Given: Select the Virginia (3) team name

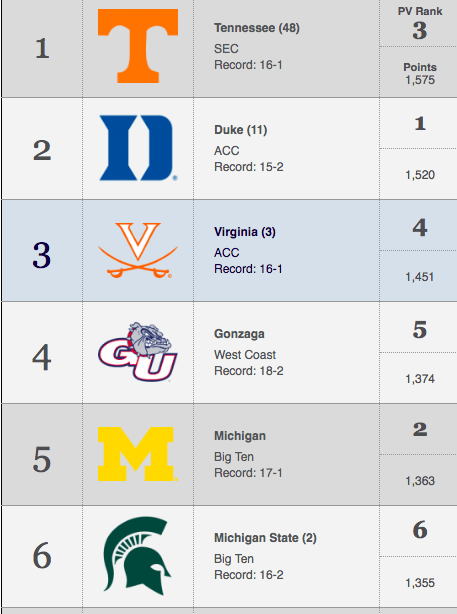Looking at the screenshot, I should pyautogui.click(x=245, y=232).
